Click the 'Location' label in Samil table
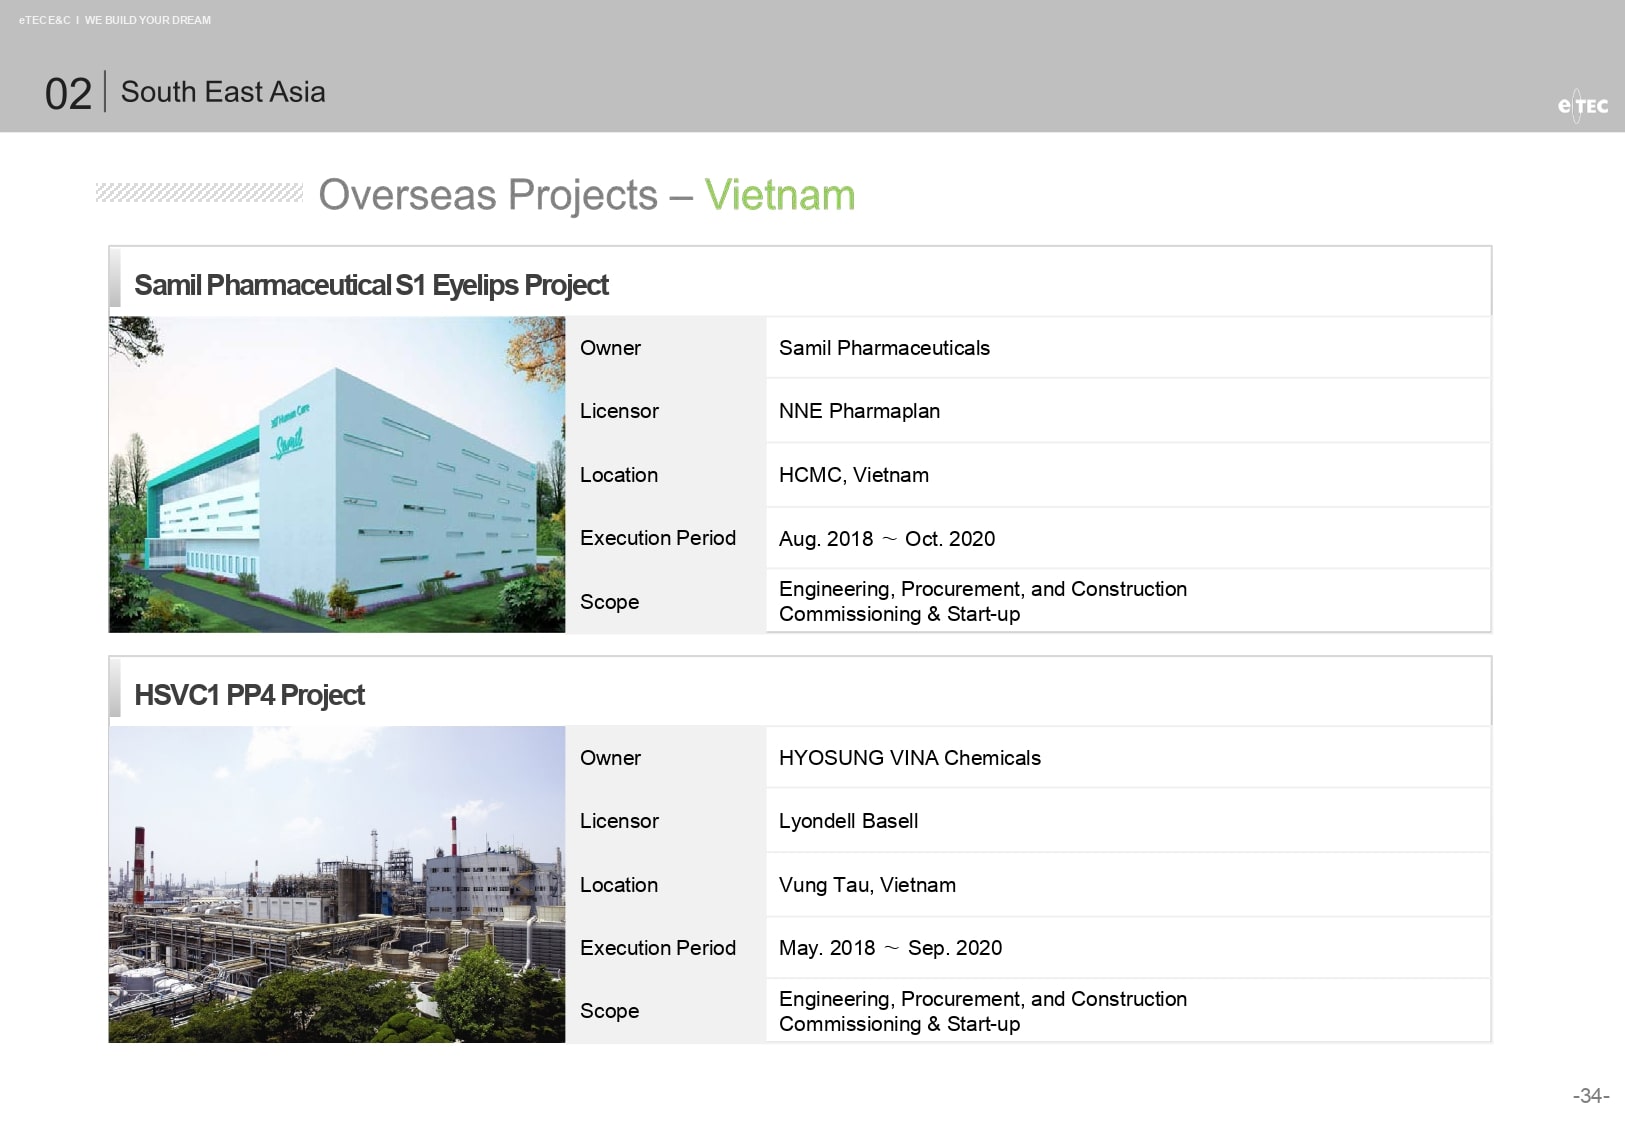This screenshot has height=1125, width=1625. coord(619,475)
